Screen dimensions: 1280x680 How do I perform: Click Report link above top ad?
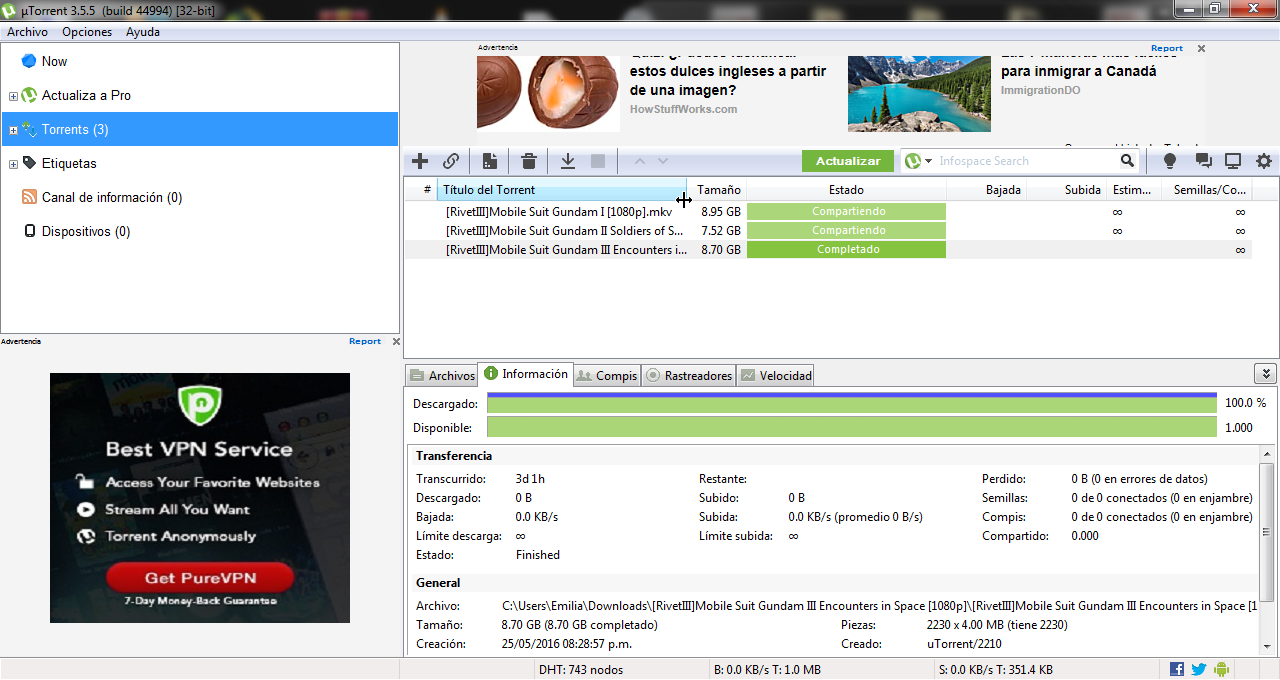pos(1166,48)
